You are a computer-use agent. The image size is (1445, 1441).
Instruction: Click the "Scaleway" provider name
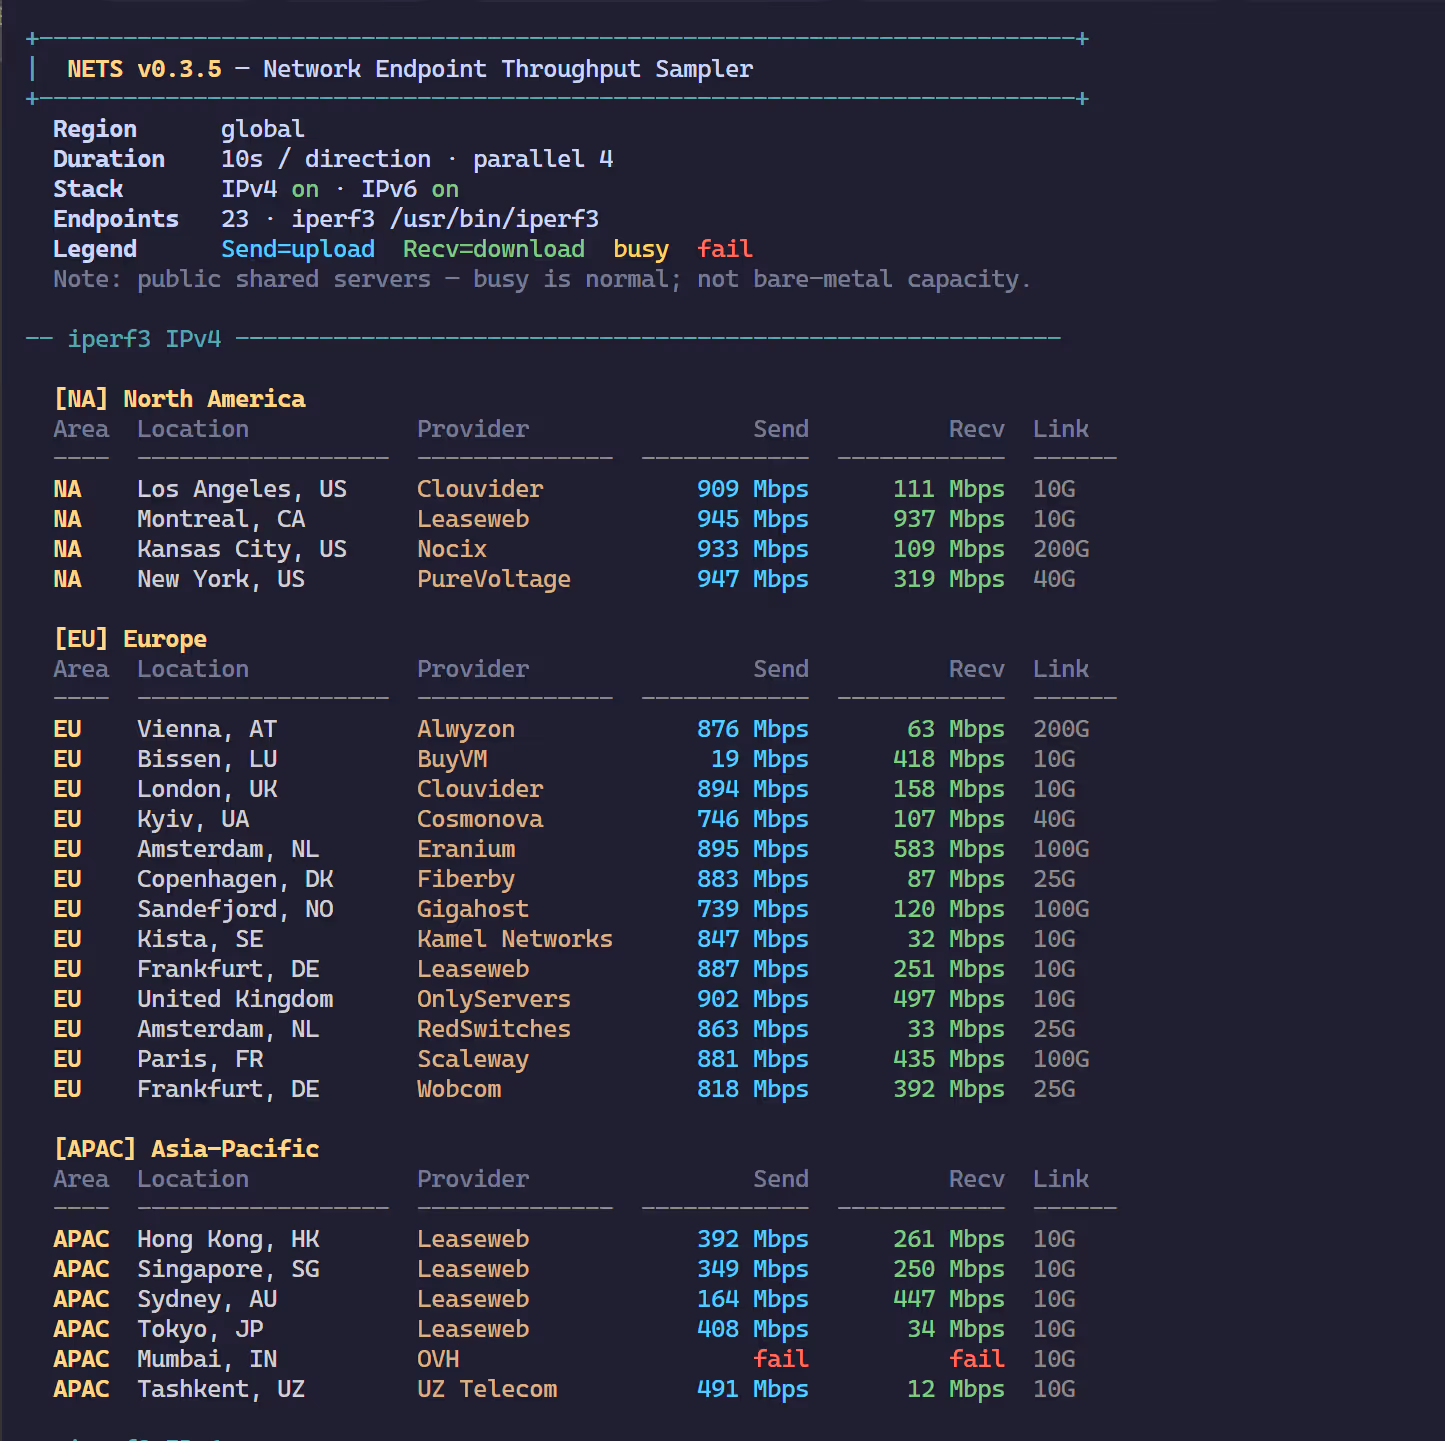(473, 1059)
